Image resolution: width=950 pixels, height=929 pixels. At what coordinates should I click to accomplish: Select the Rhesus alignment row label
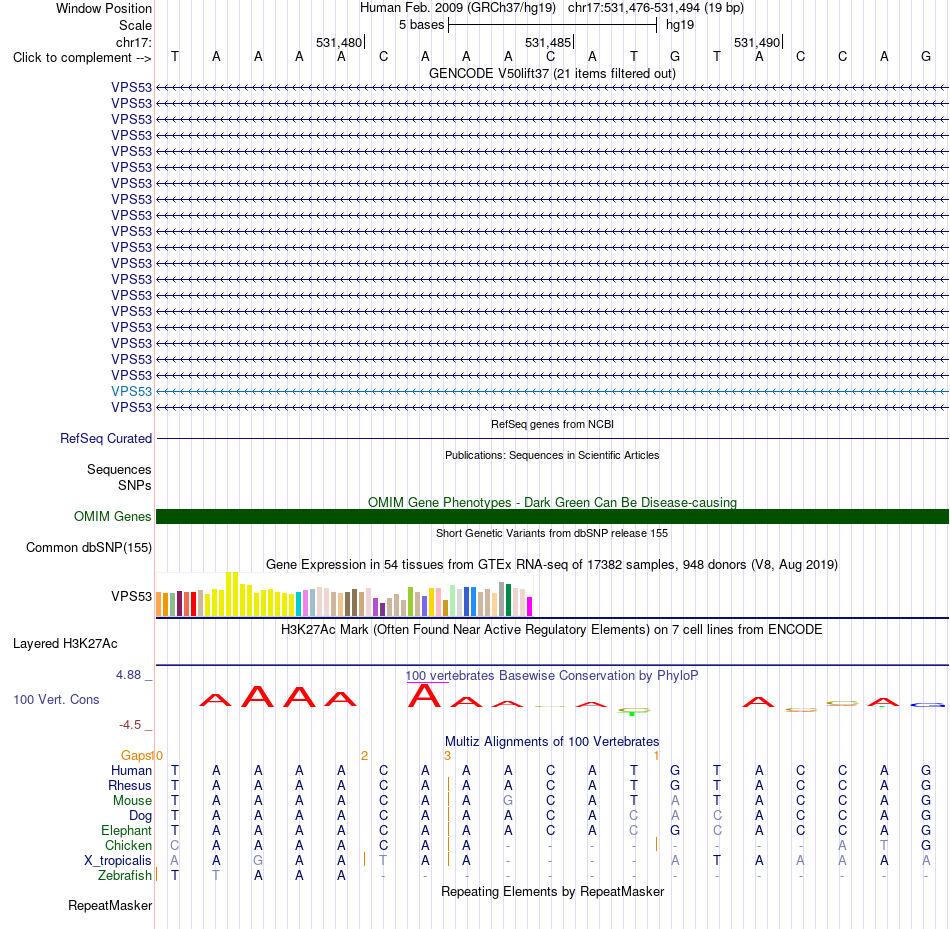130,785
